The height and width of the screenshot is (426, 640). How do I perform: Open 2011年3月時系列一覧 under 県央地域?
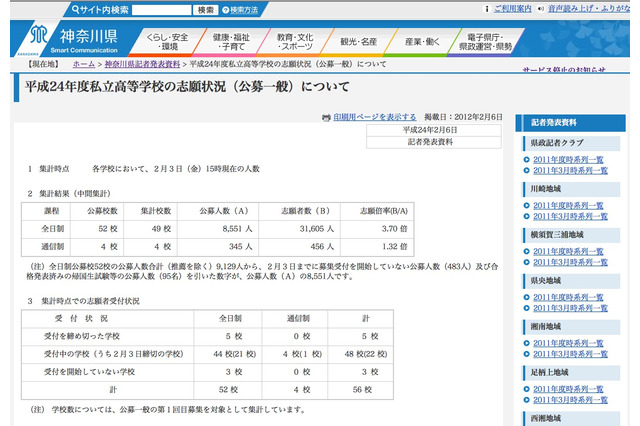coord(570,308)
